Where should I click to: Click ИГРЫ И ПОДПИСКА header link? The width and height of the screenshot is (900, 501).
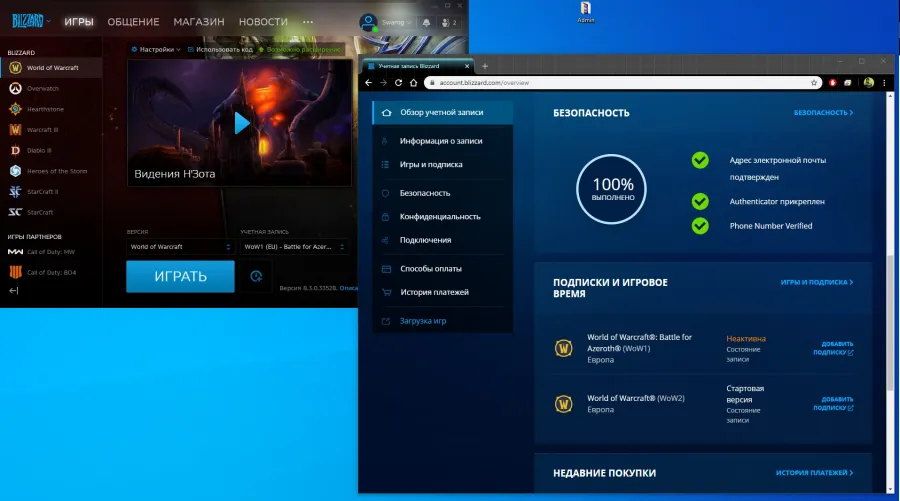[x=816, y=282]
